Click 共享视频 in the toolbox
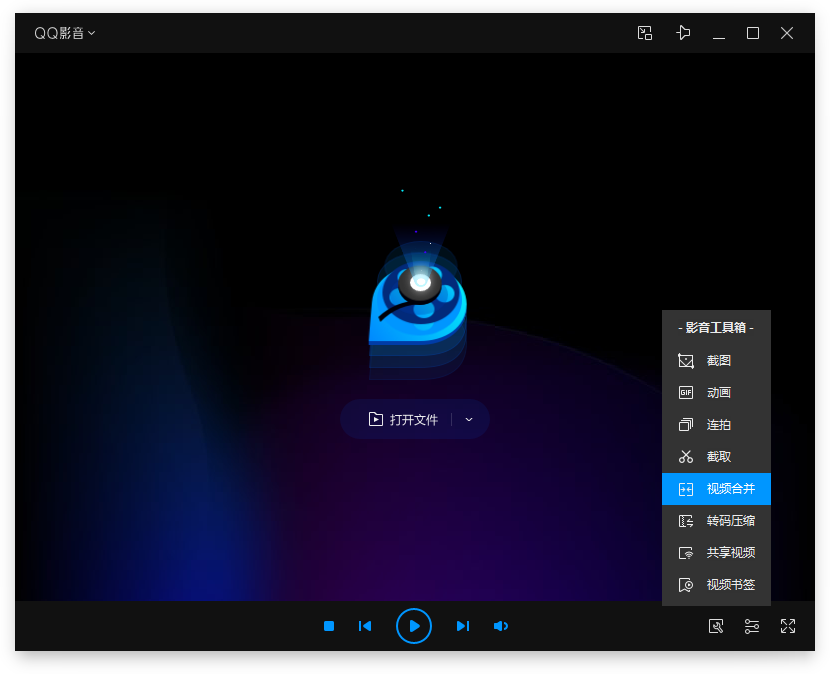The image size is (830, 674). pyautogui.click(x=716, y=553)
